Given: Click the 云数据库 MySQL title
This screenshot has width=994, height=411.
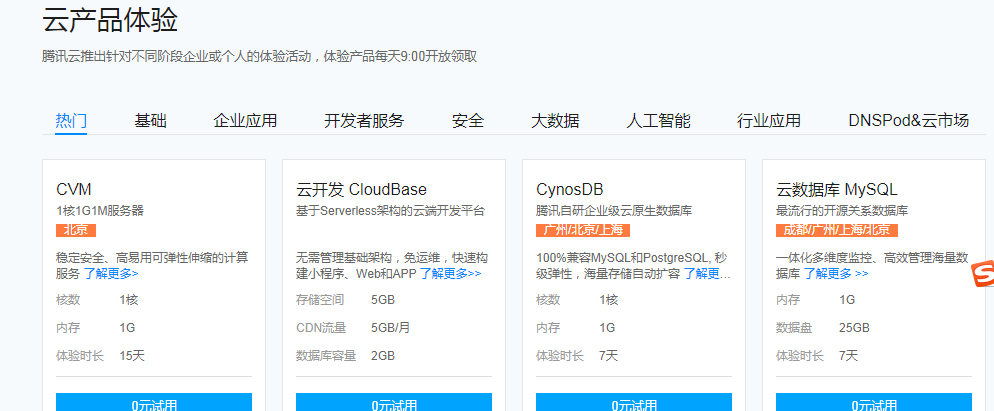Looking at the screenshot, I should point(837,190).
